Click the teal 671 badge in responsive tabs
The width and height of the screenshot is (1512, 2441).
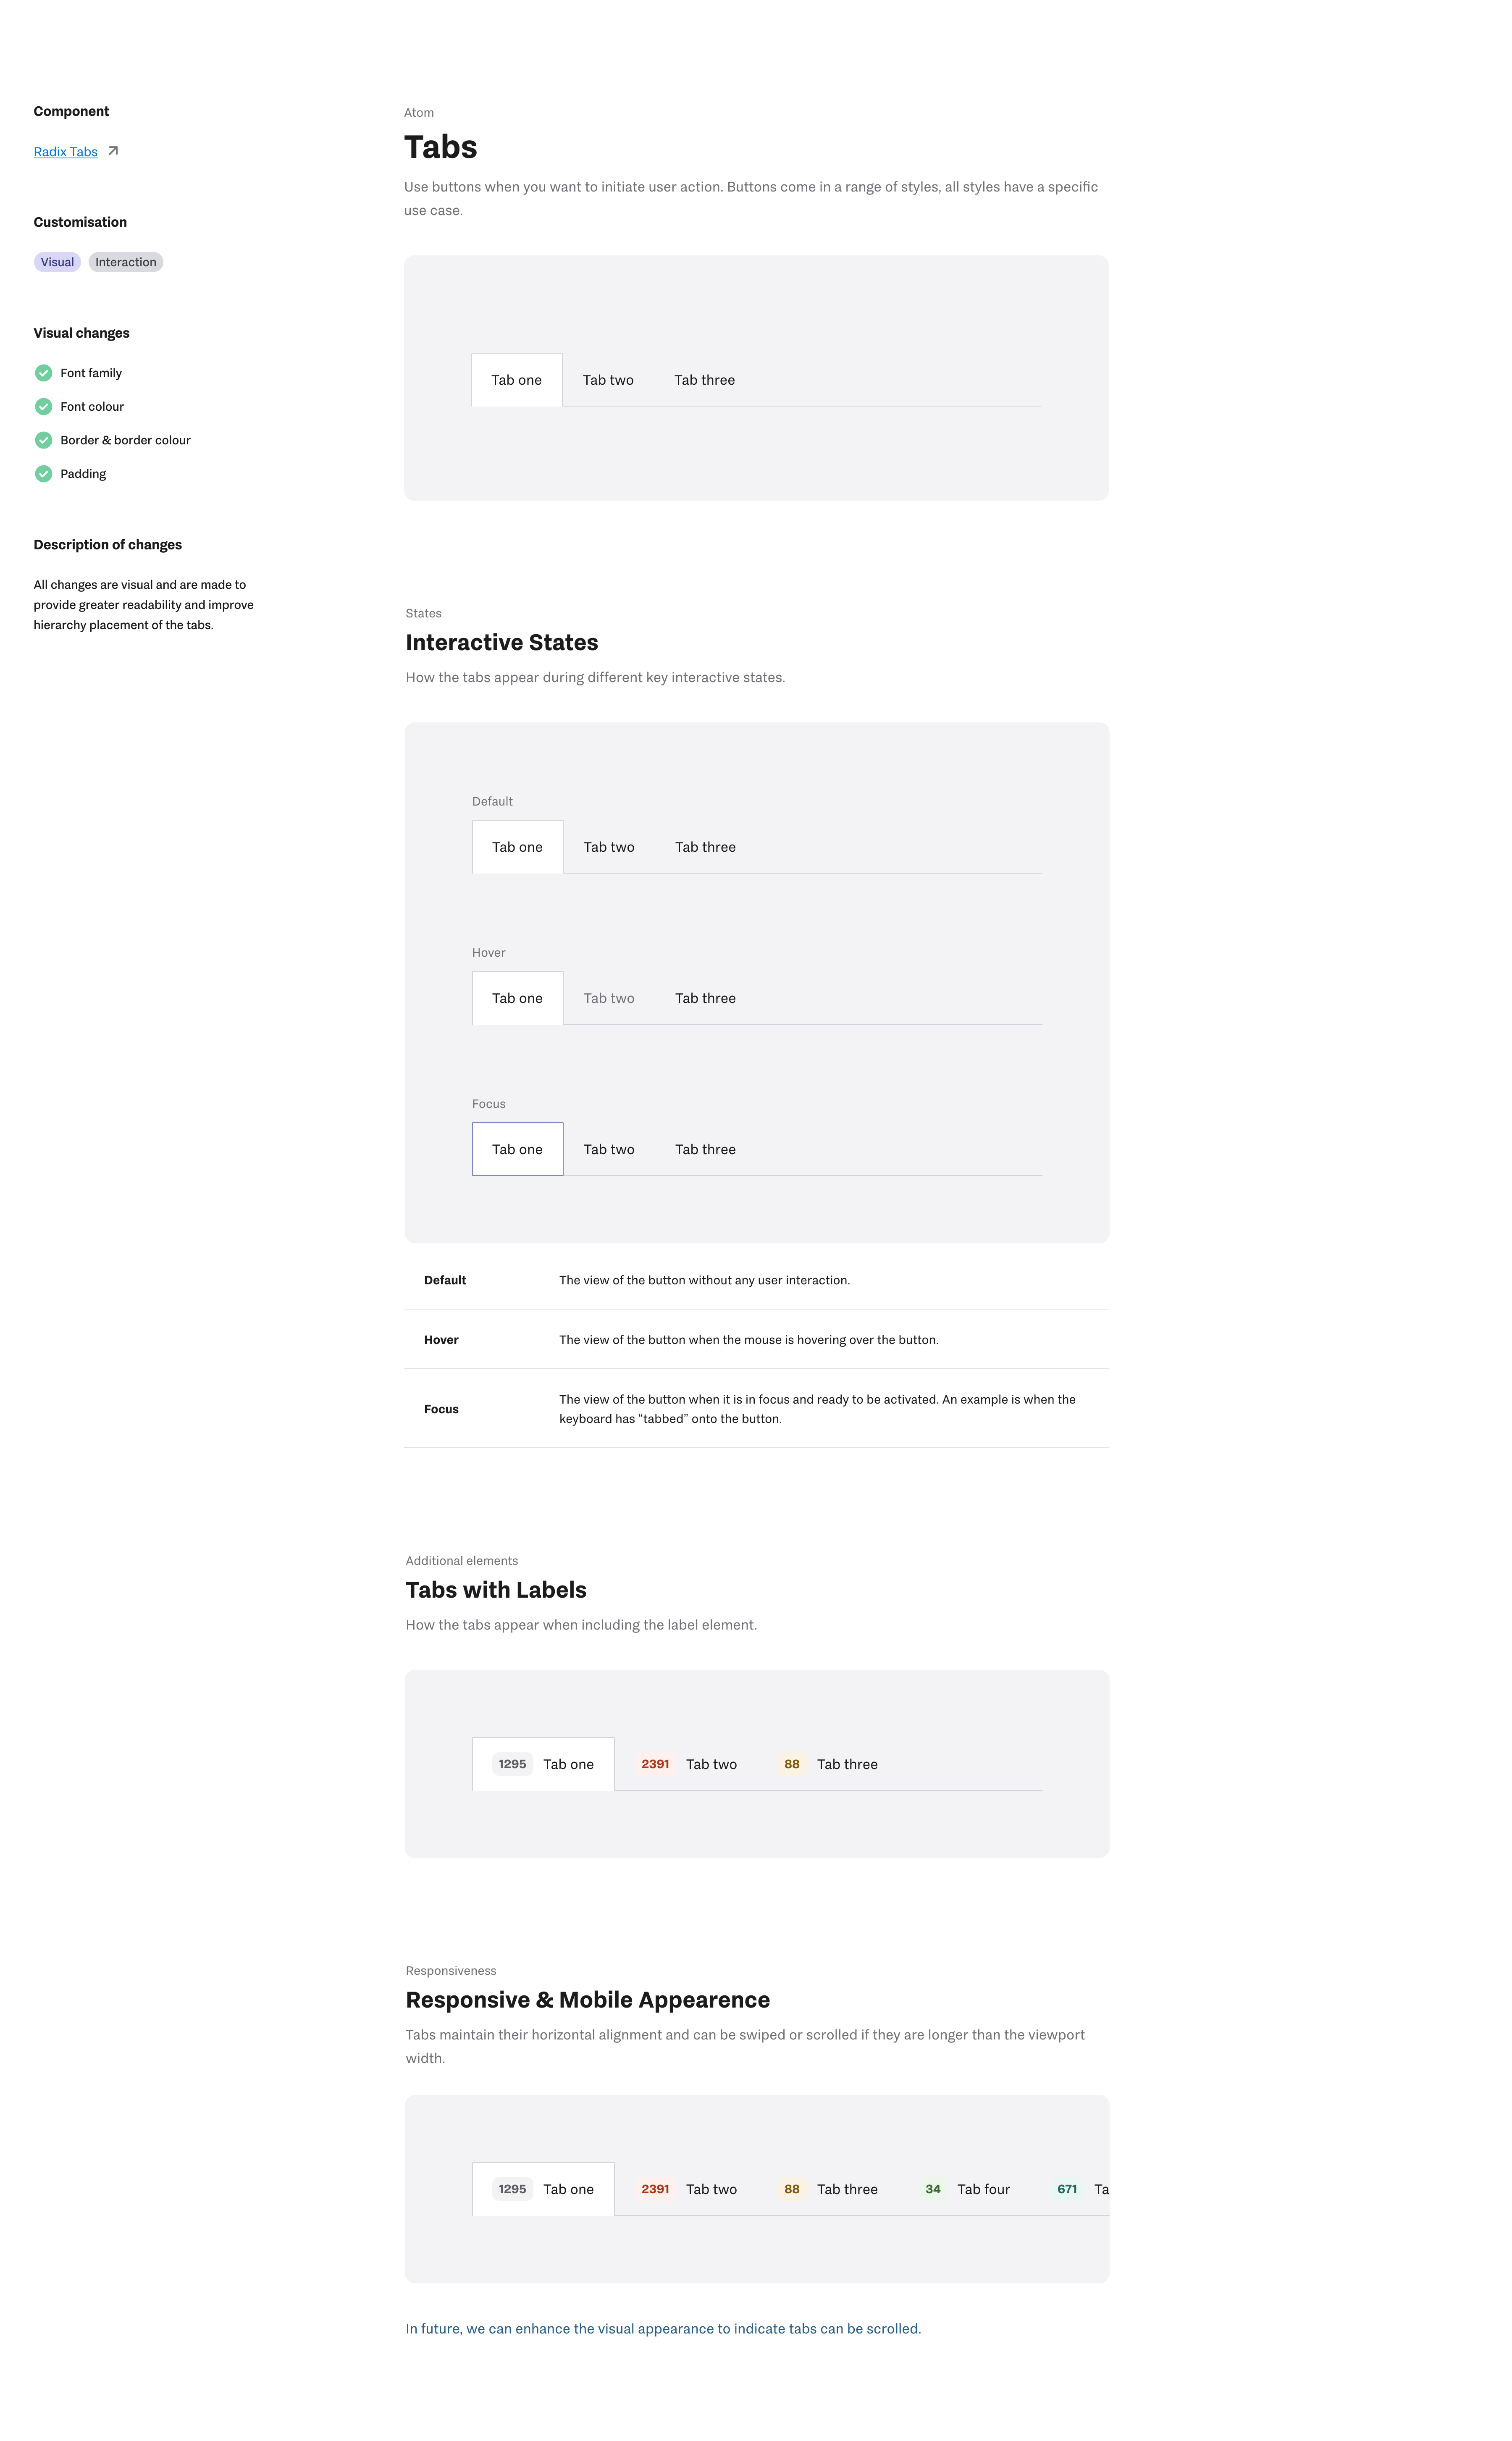[1067, 2189]
